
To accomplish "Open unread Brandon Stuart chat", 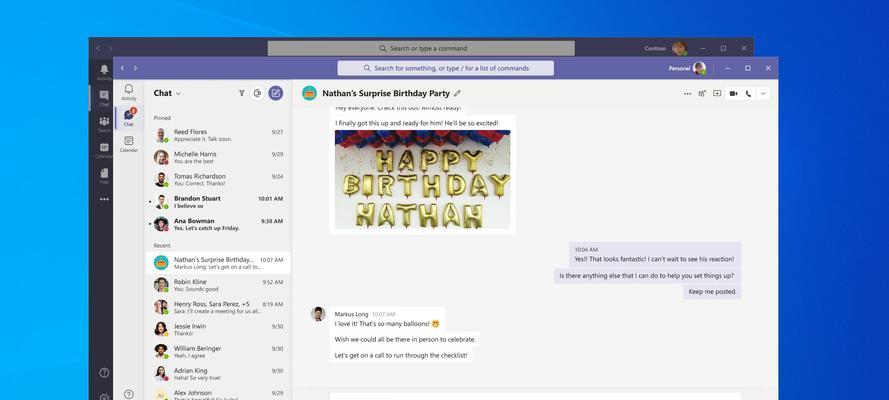I will pyautogui.click(x=218, y=202).
